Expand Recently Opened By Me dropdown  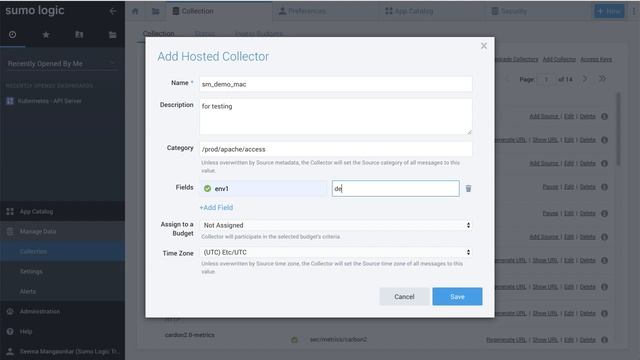pos(62,64)
